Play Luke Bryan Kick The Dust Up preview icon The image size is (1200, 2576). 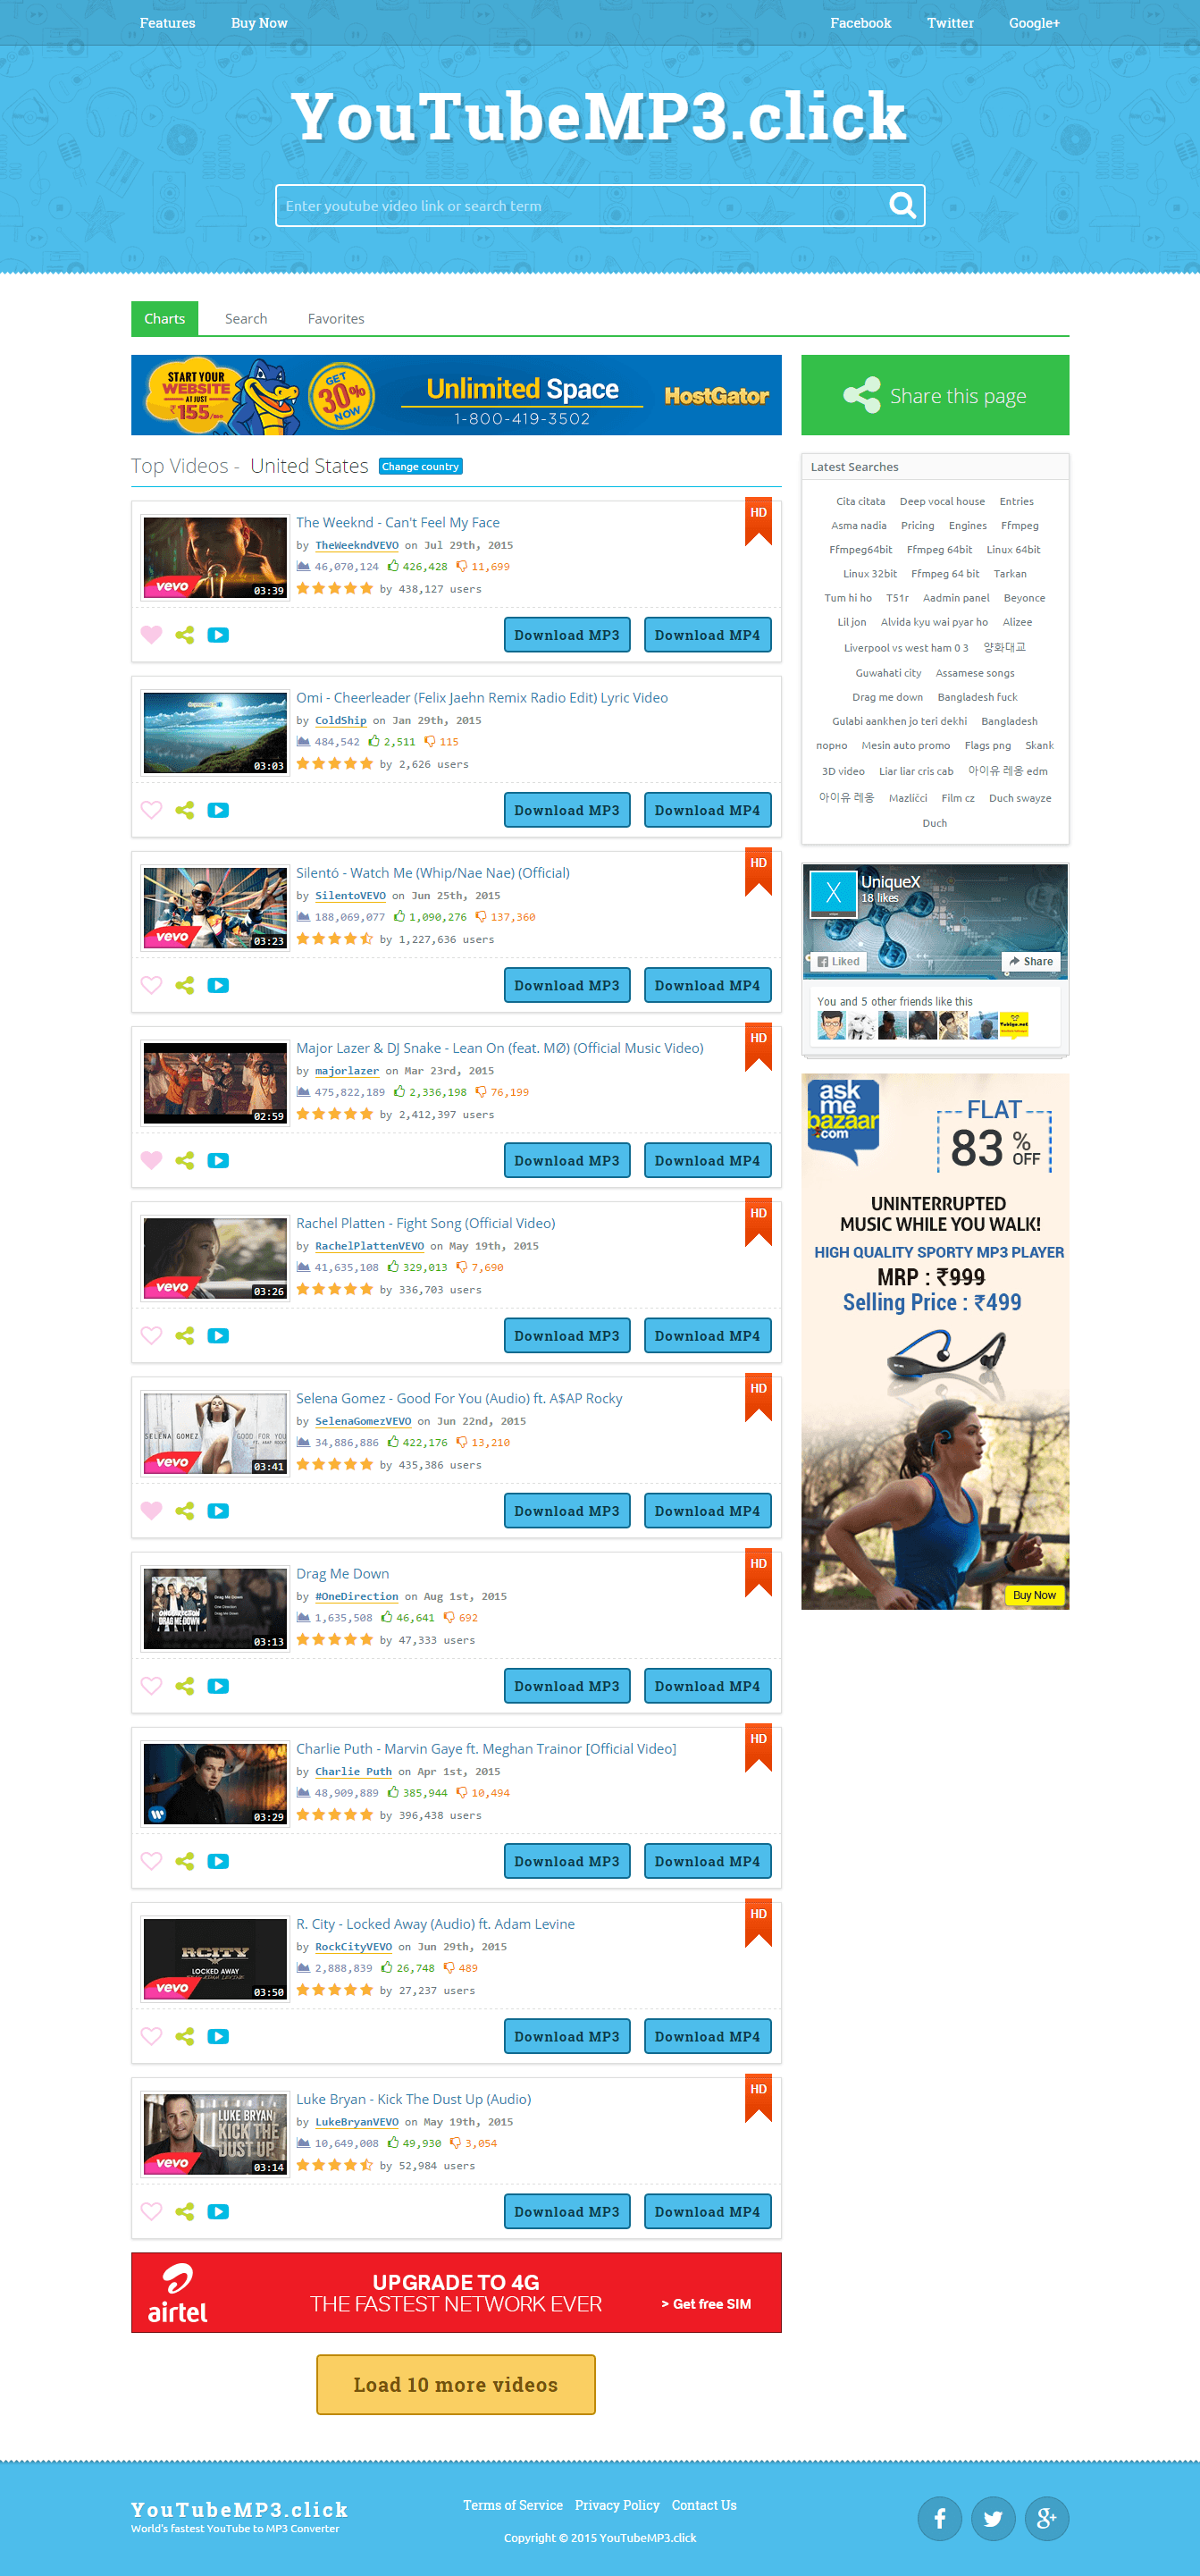click(x=218, y=2211)
